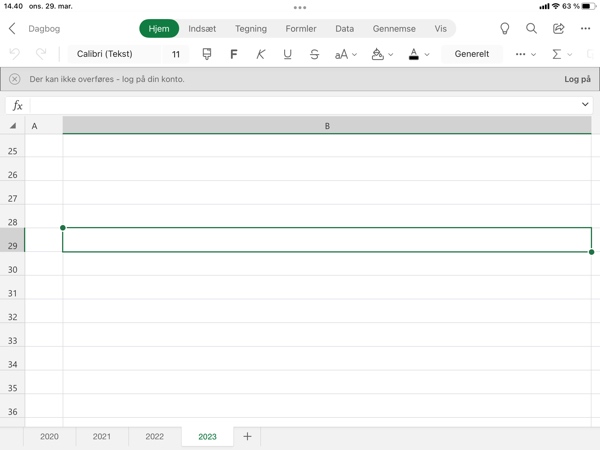600x450 pixels.
Task: Open more formatting options in toolbar
Action: 525,54
